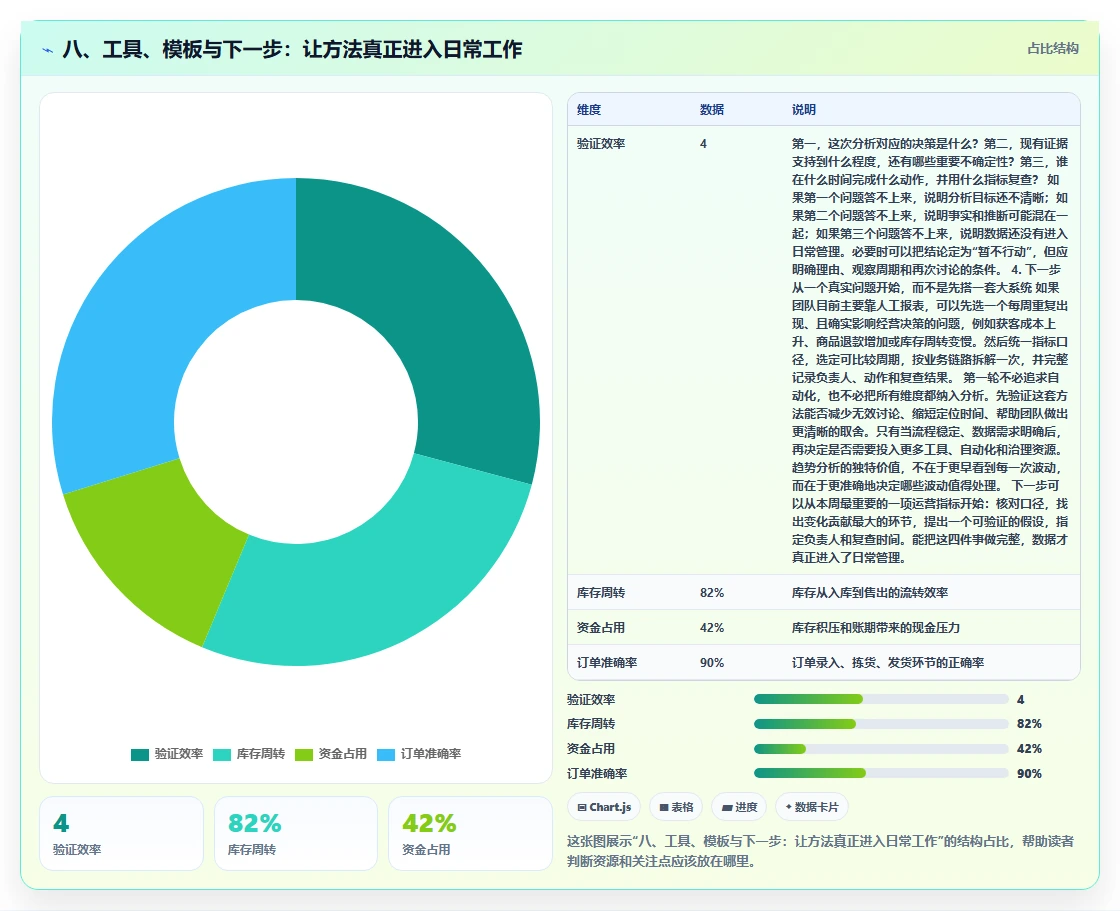The width and height of the screenshot is (1120, 911).
Task: Click description 库存积压和账期带来的现金压力
Action: pyautogui.click(x=875, y=627)
